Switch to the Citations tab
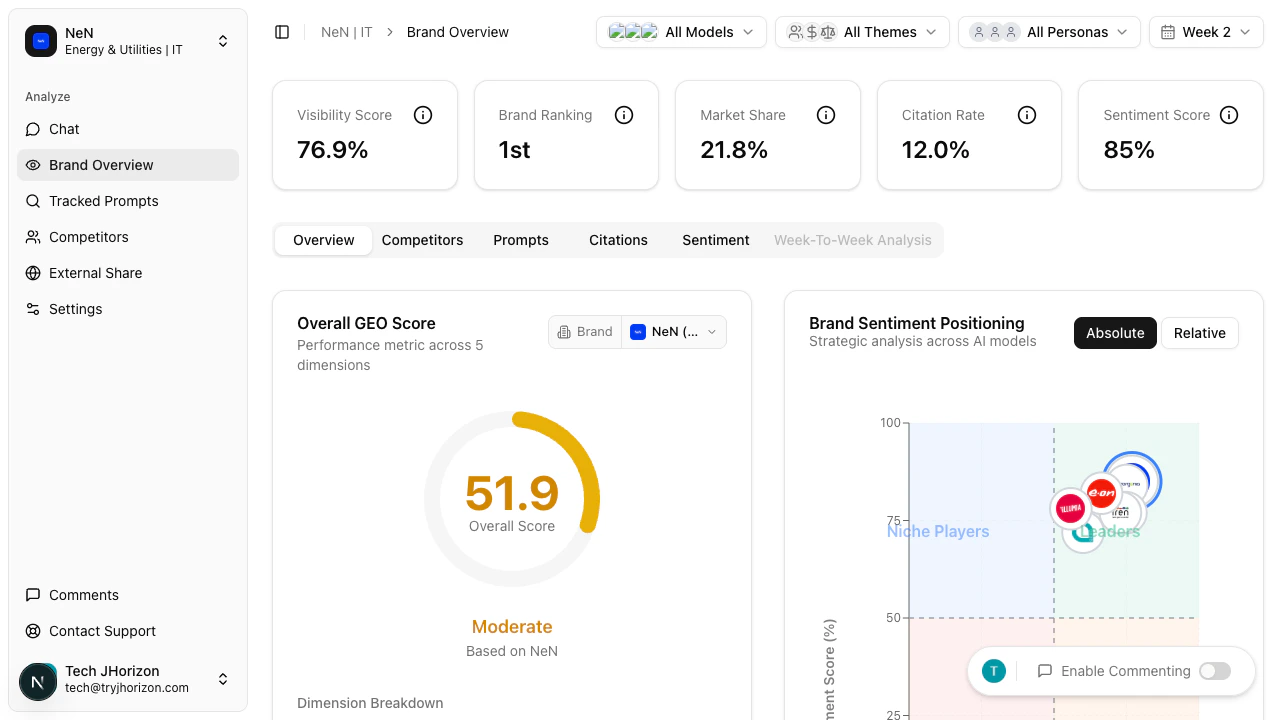 click(617, 240)
